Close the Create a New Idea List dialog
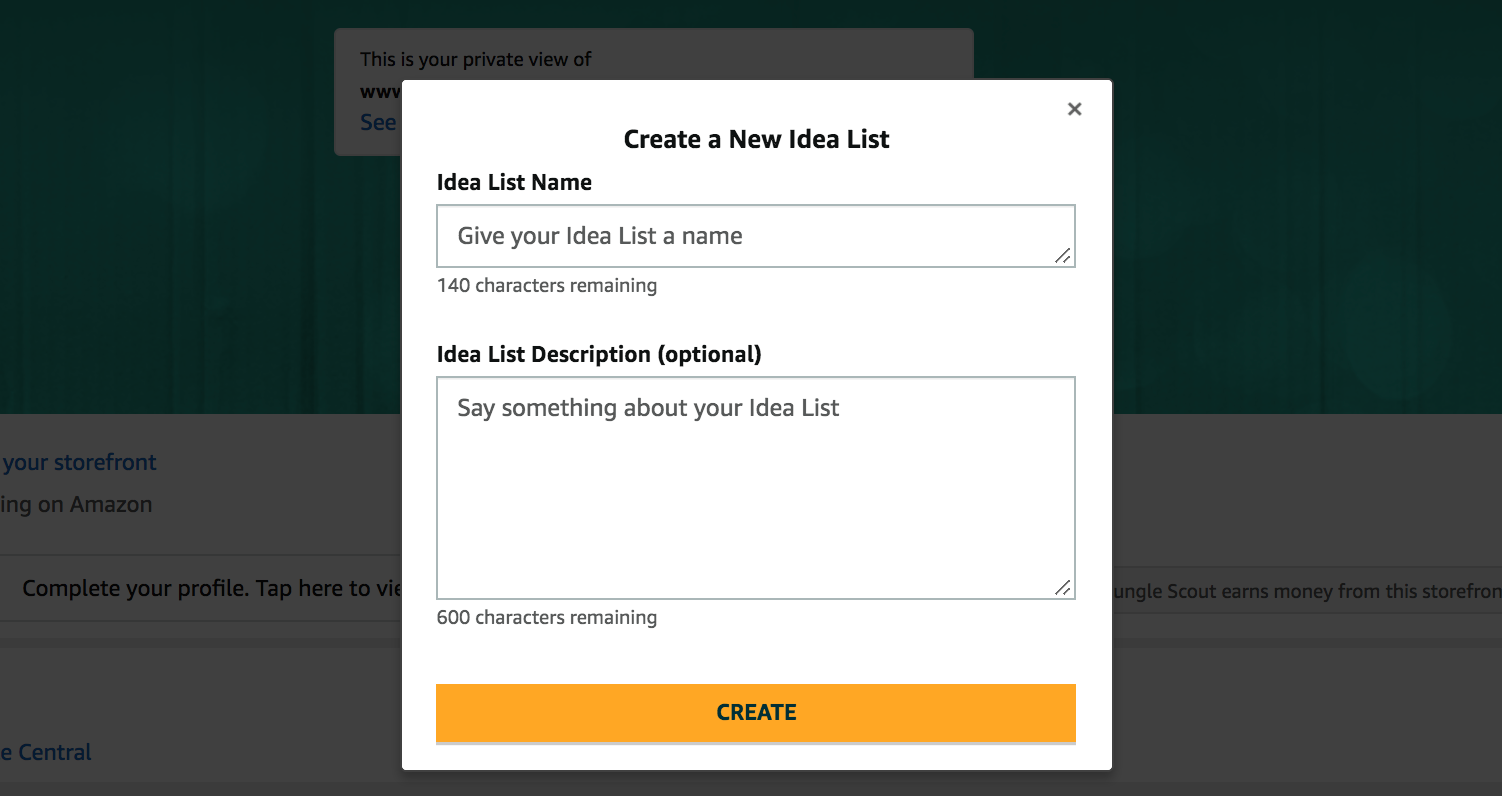Screen dimensions: 1502x796 tap(1075, 109)
